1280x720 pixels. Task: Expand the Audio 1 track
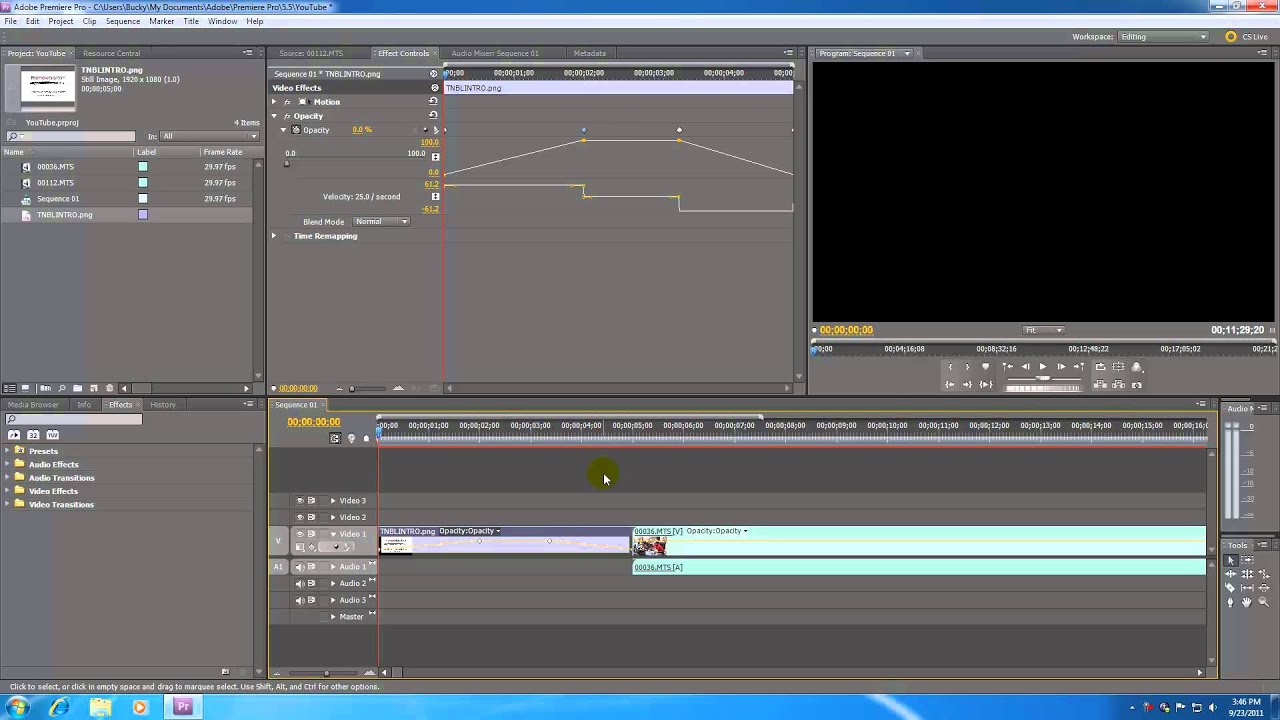click(333, 567)
